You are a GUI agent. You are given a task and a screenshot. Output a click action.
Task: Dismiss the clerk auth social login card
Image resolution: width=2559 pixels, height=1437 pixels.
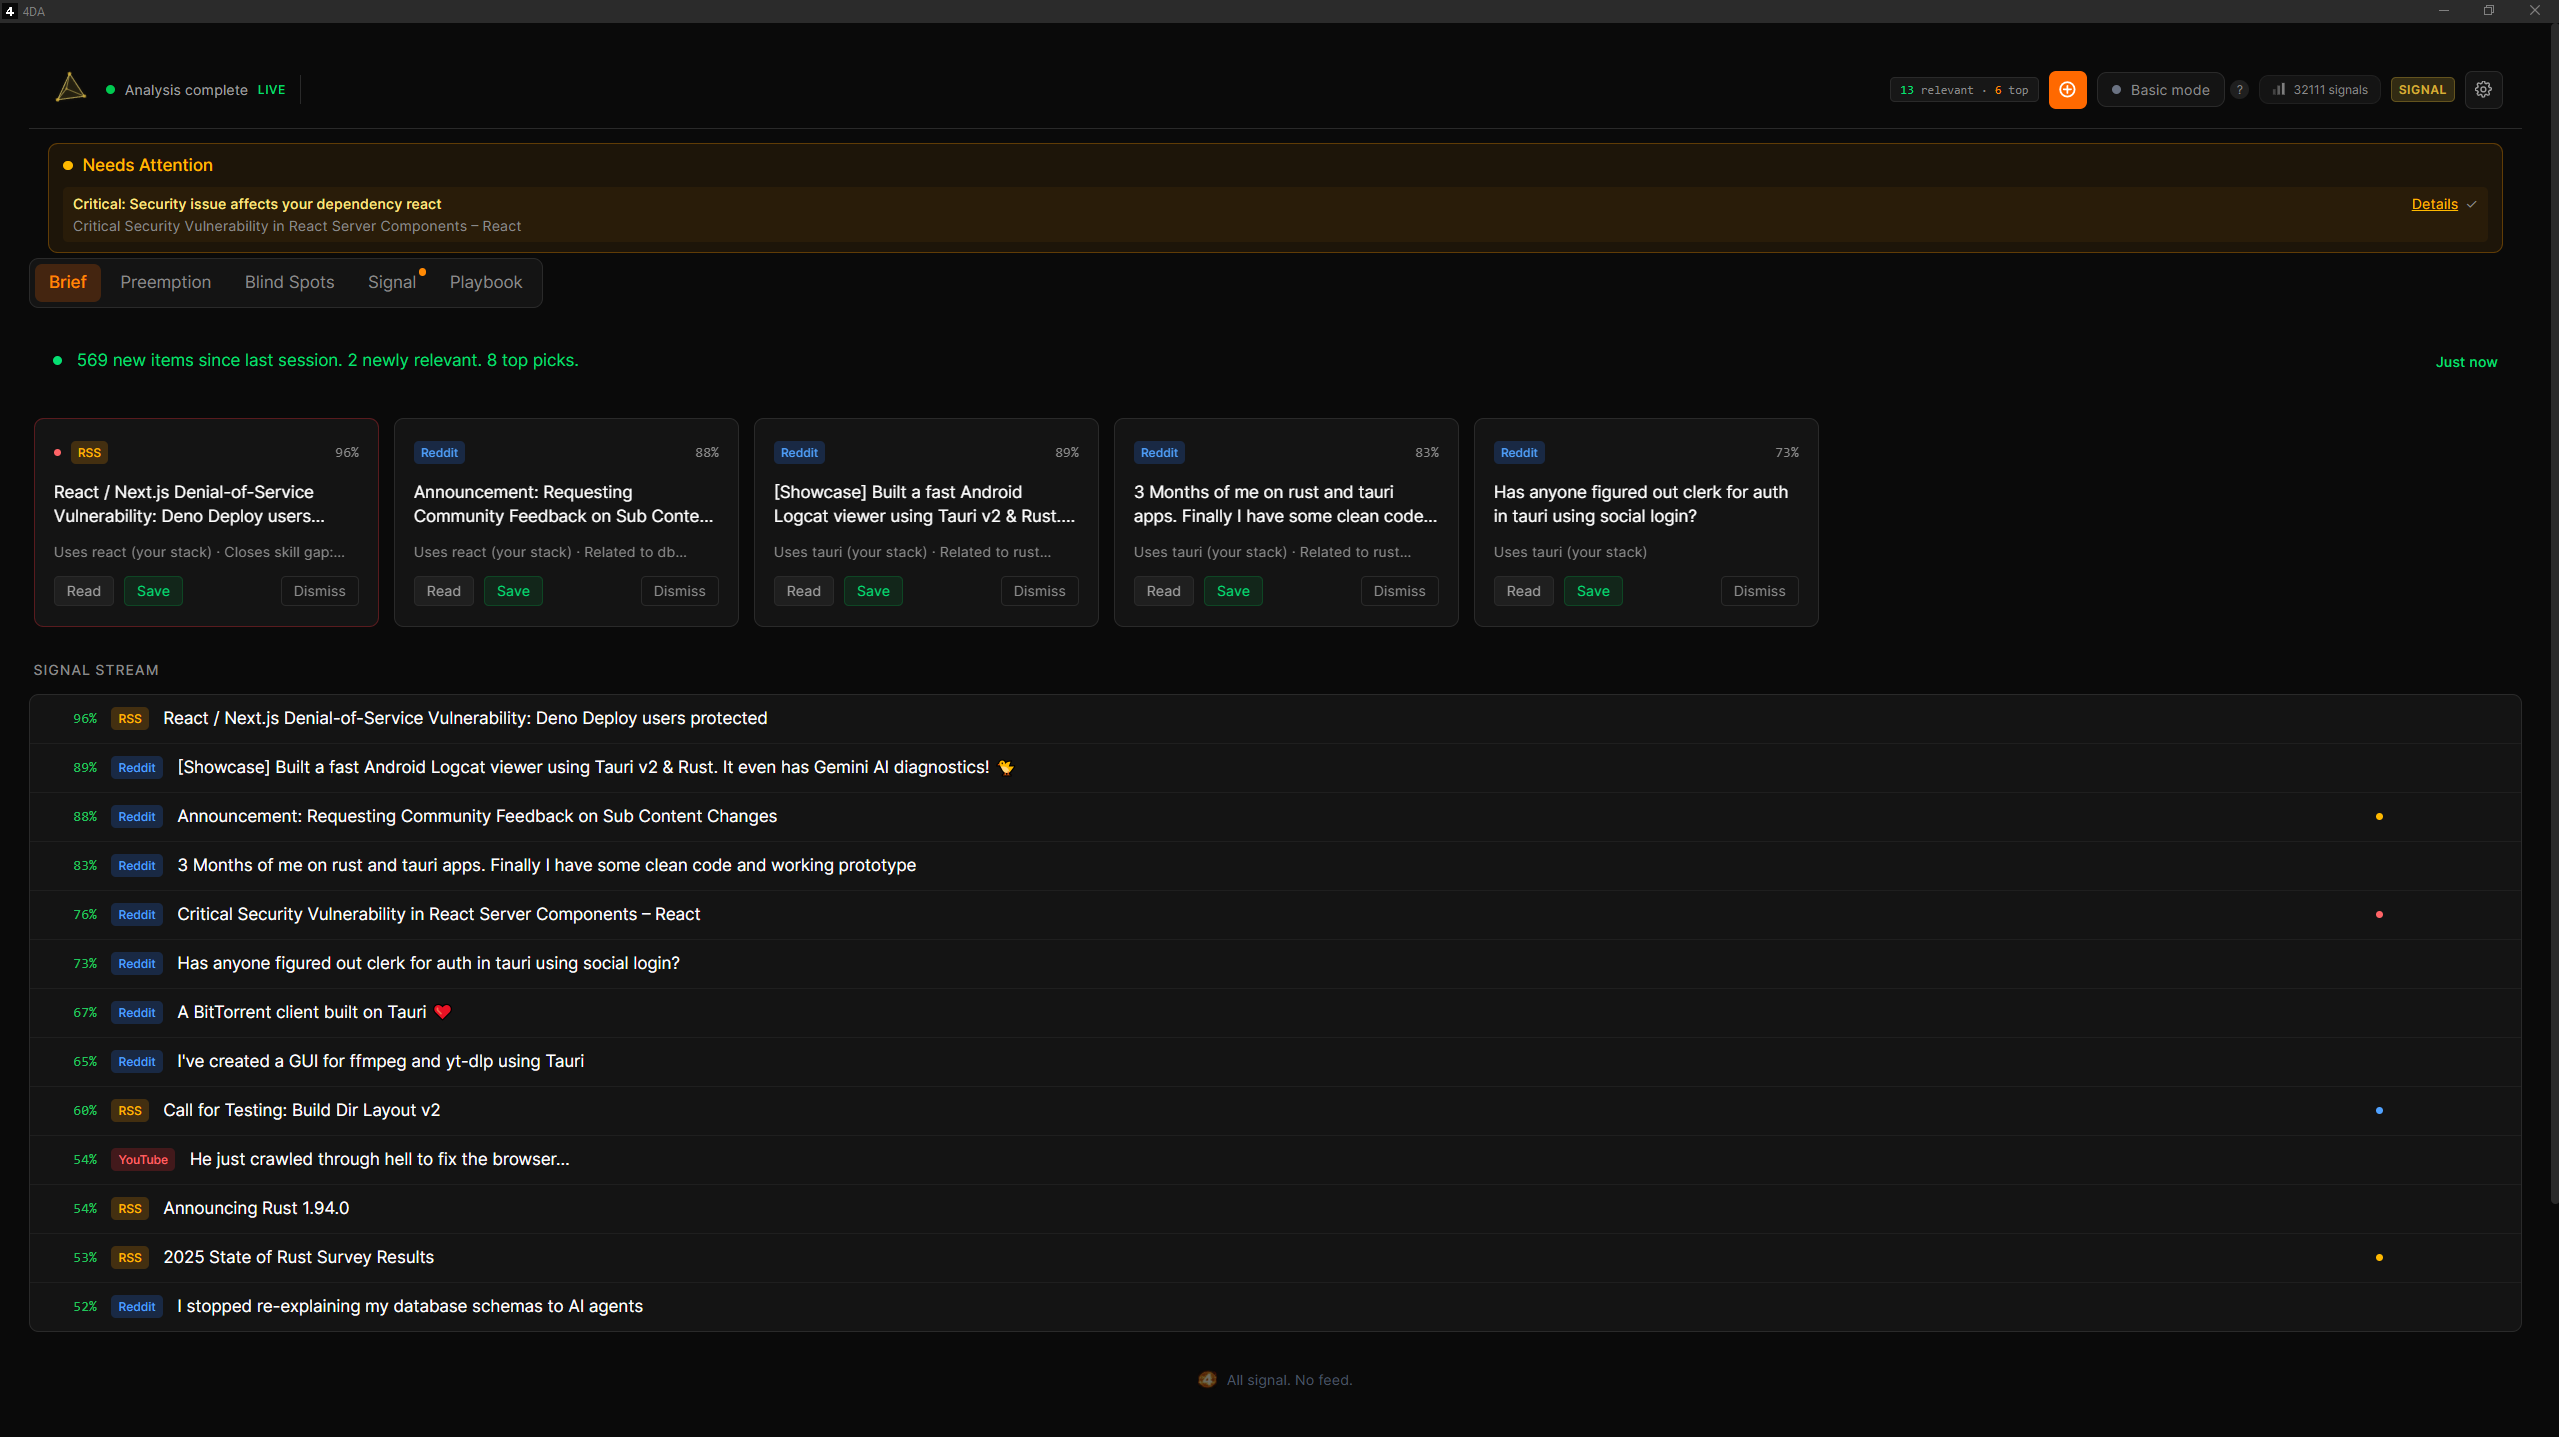click(1759, 590)
